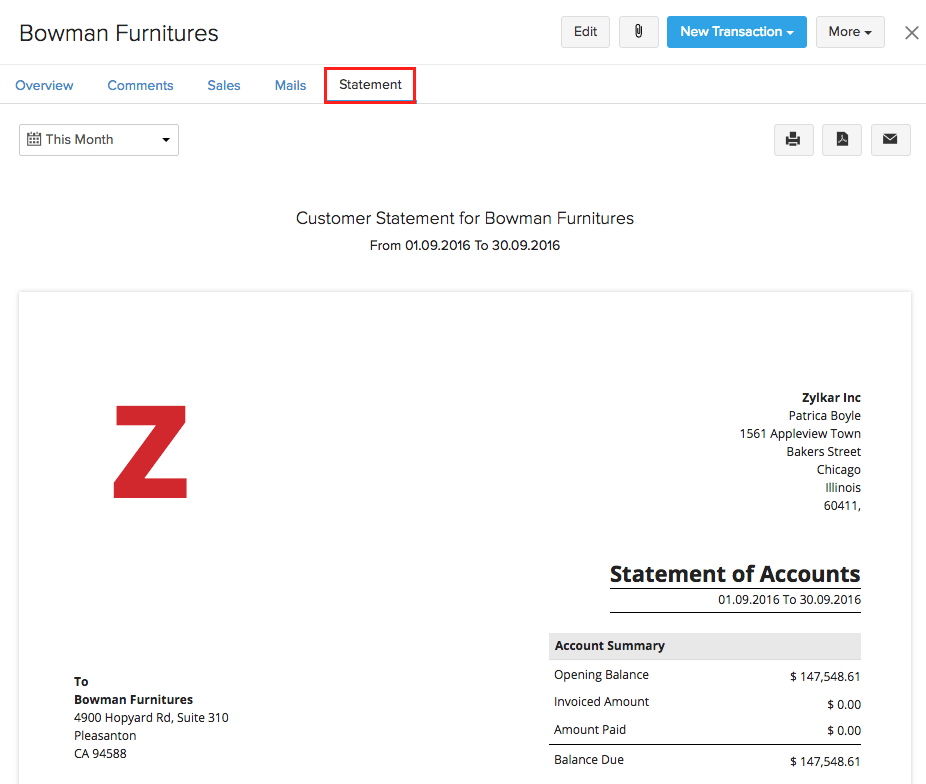Print the customer statement

(793, 140)
